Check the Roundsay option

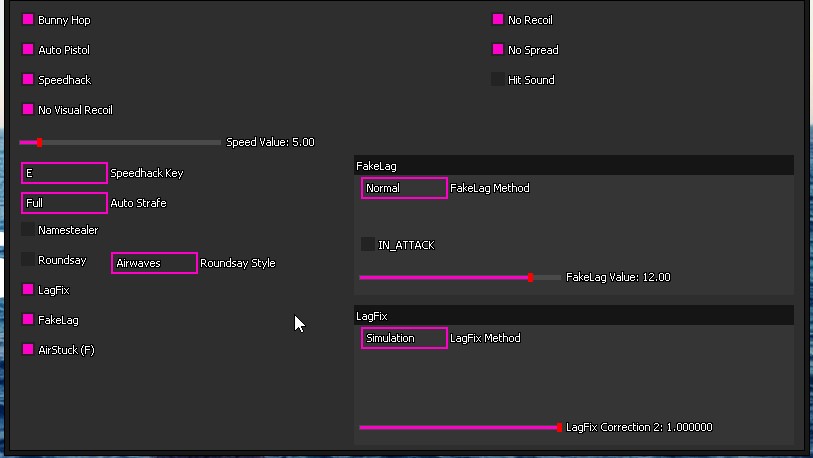pyautogui.click(x=28, y=260)
